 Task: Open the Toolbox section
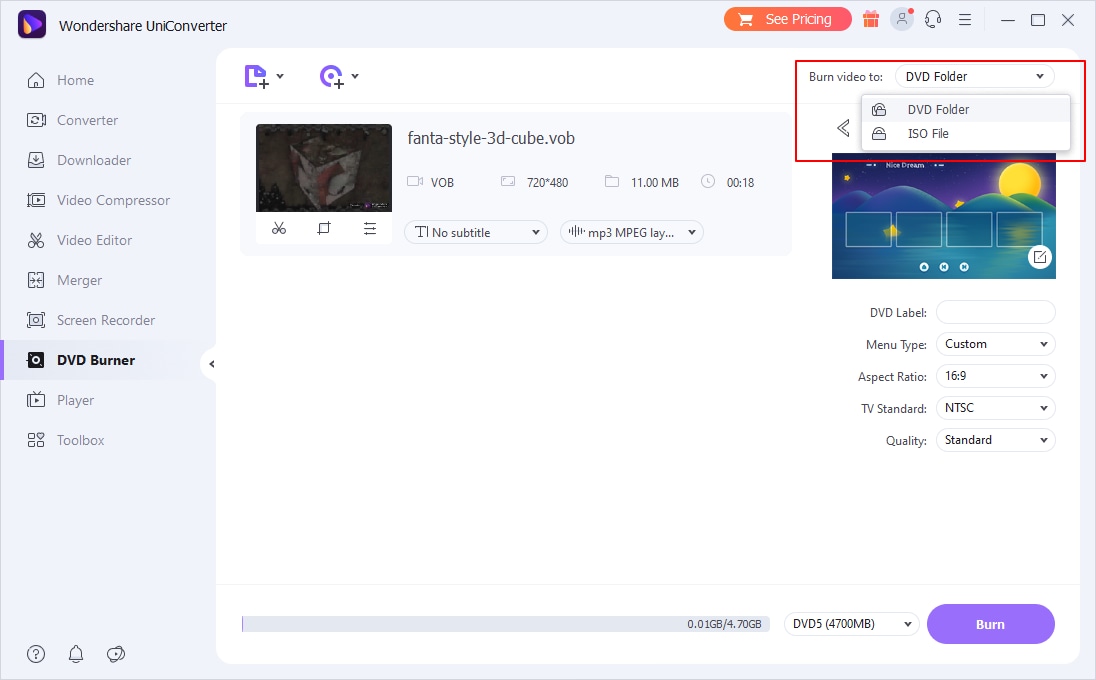(x=80, y=440)
